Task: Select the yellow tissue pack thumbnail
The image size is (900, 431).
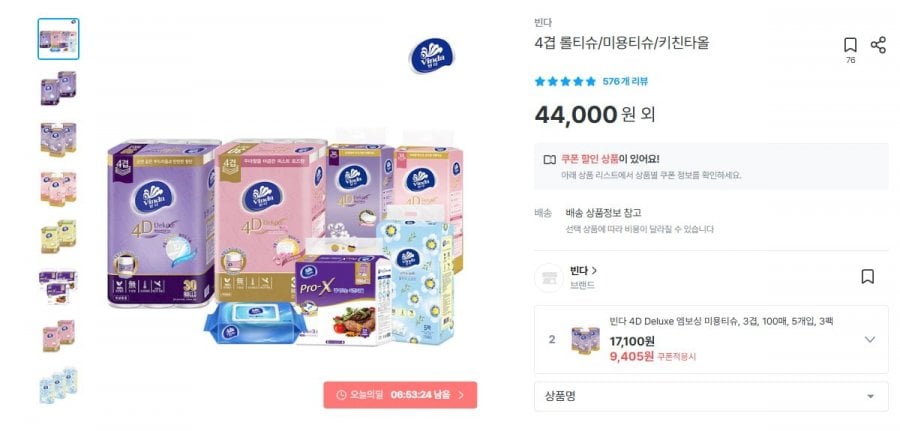Action: click(59, 236)
